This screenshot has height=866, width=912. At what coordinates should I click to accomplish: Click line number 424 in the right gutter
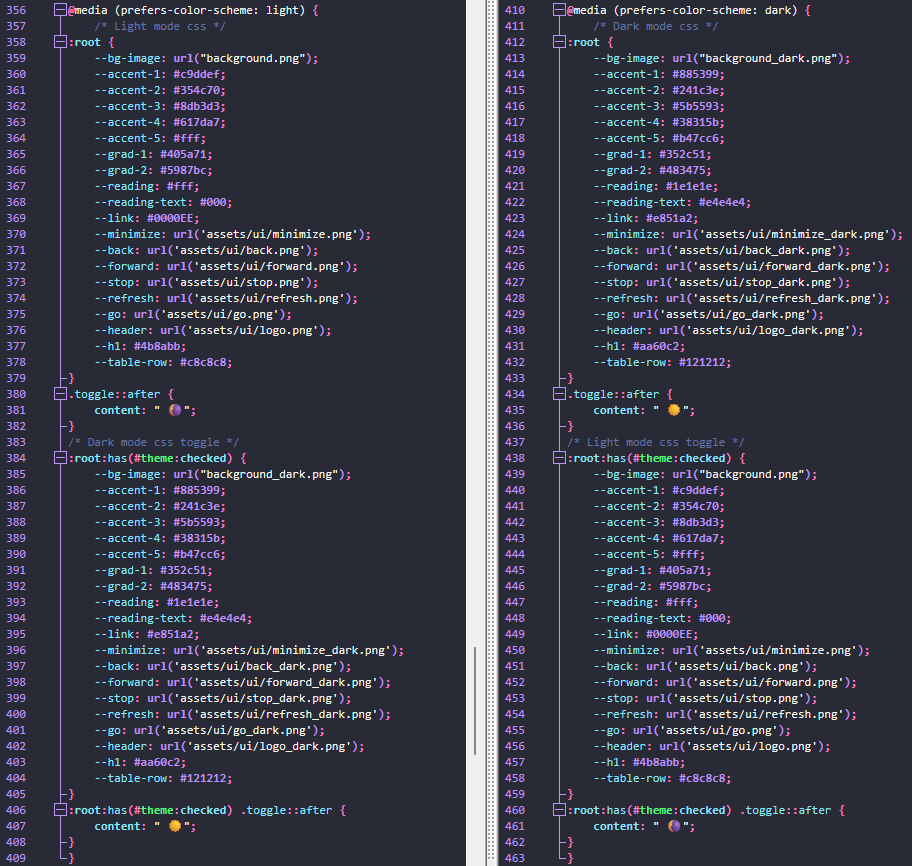[x=514, y=234]
